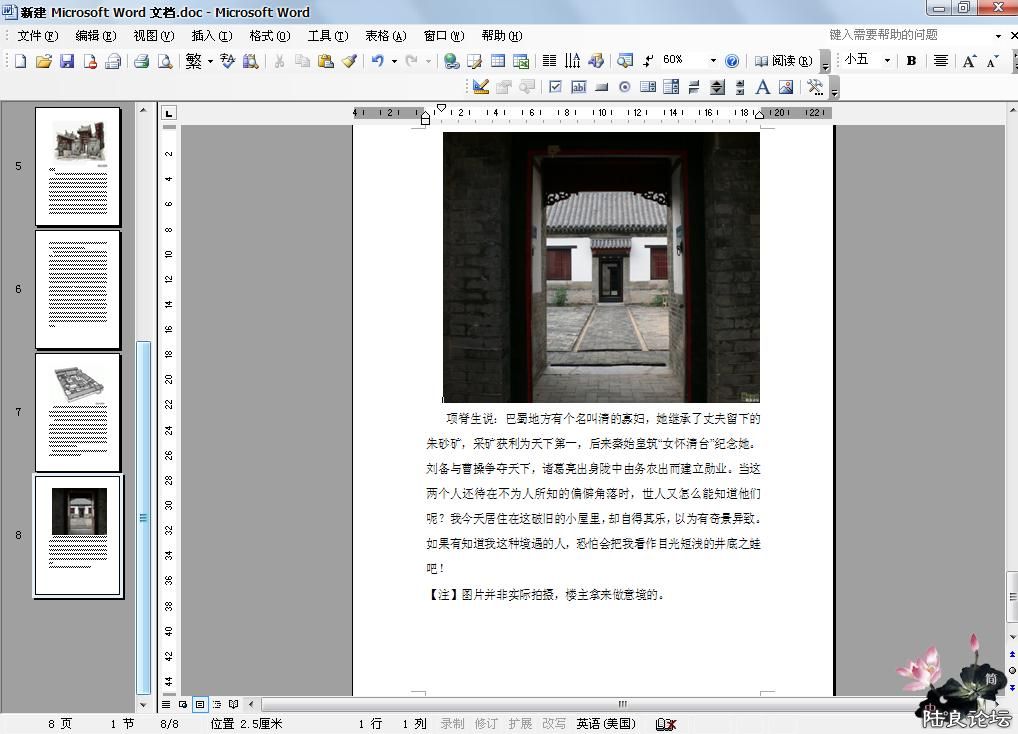Open the 表格(A) menu
The image size is (1018, 734).
pyautogui.click(x=385, y=35)
